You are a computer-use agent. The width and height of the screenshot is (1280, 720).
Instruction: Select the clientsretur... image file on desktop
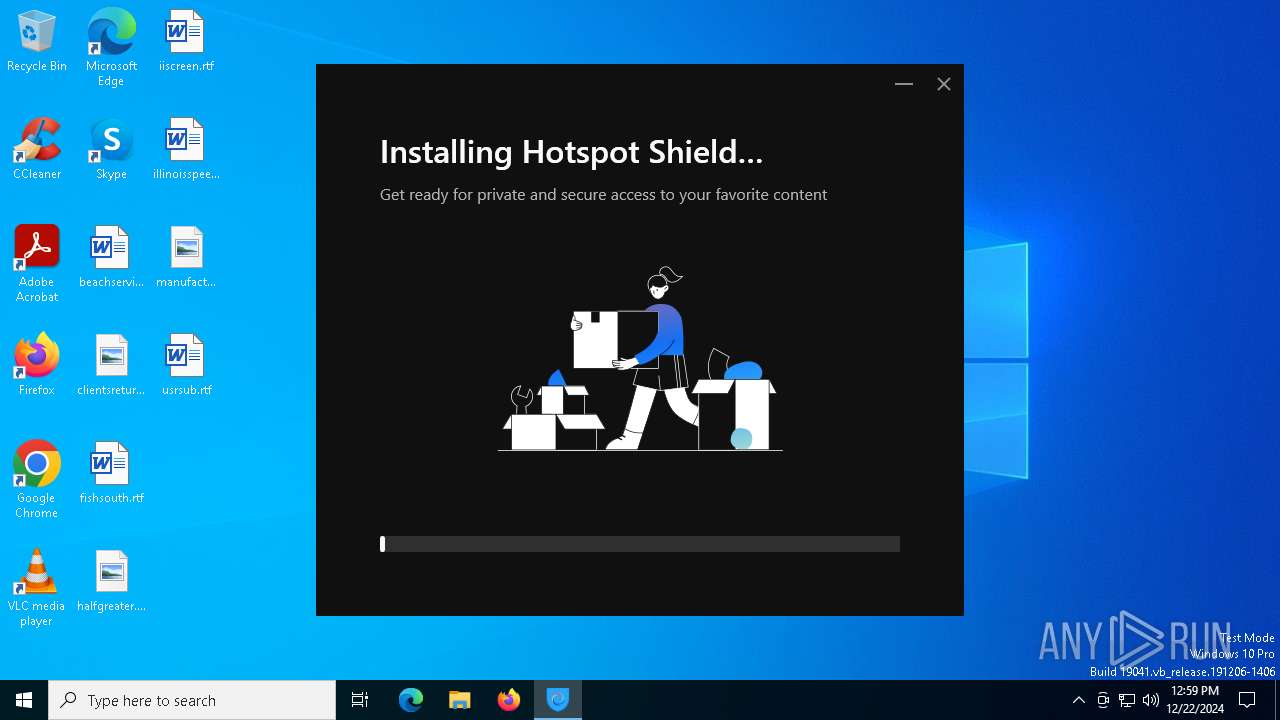click(x=111, y=366)
